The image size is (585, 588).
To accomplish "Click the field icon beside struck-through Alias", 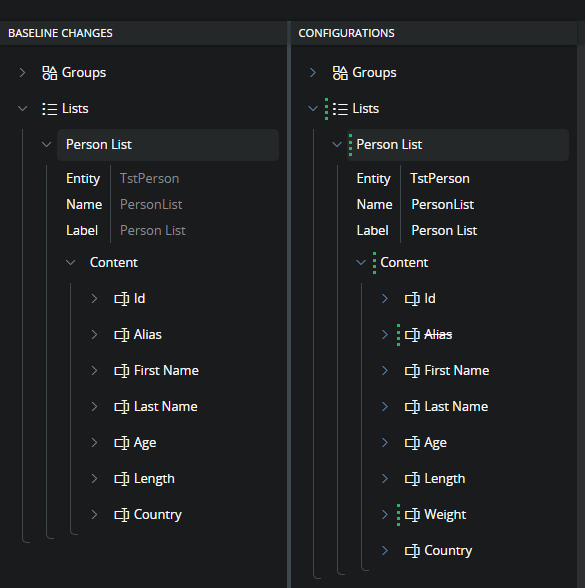I will (x=412, y=334).
